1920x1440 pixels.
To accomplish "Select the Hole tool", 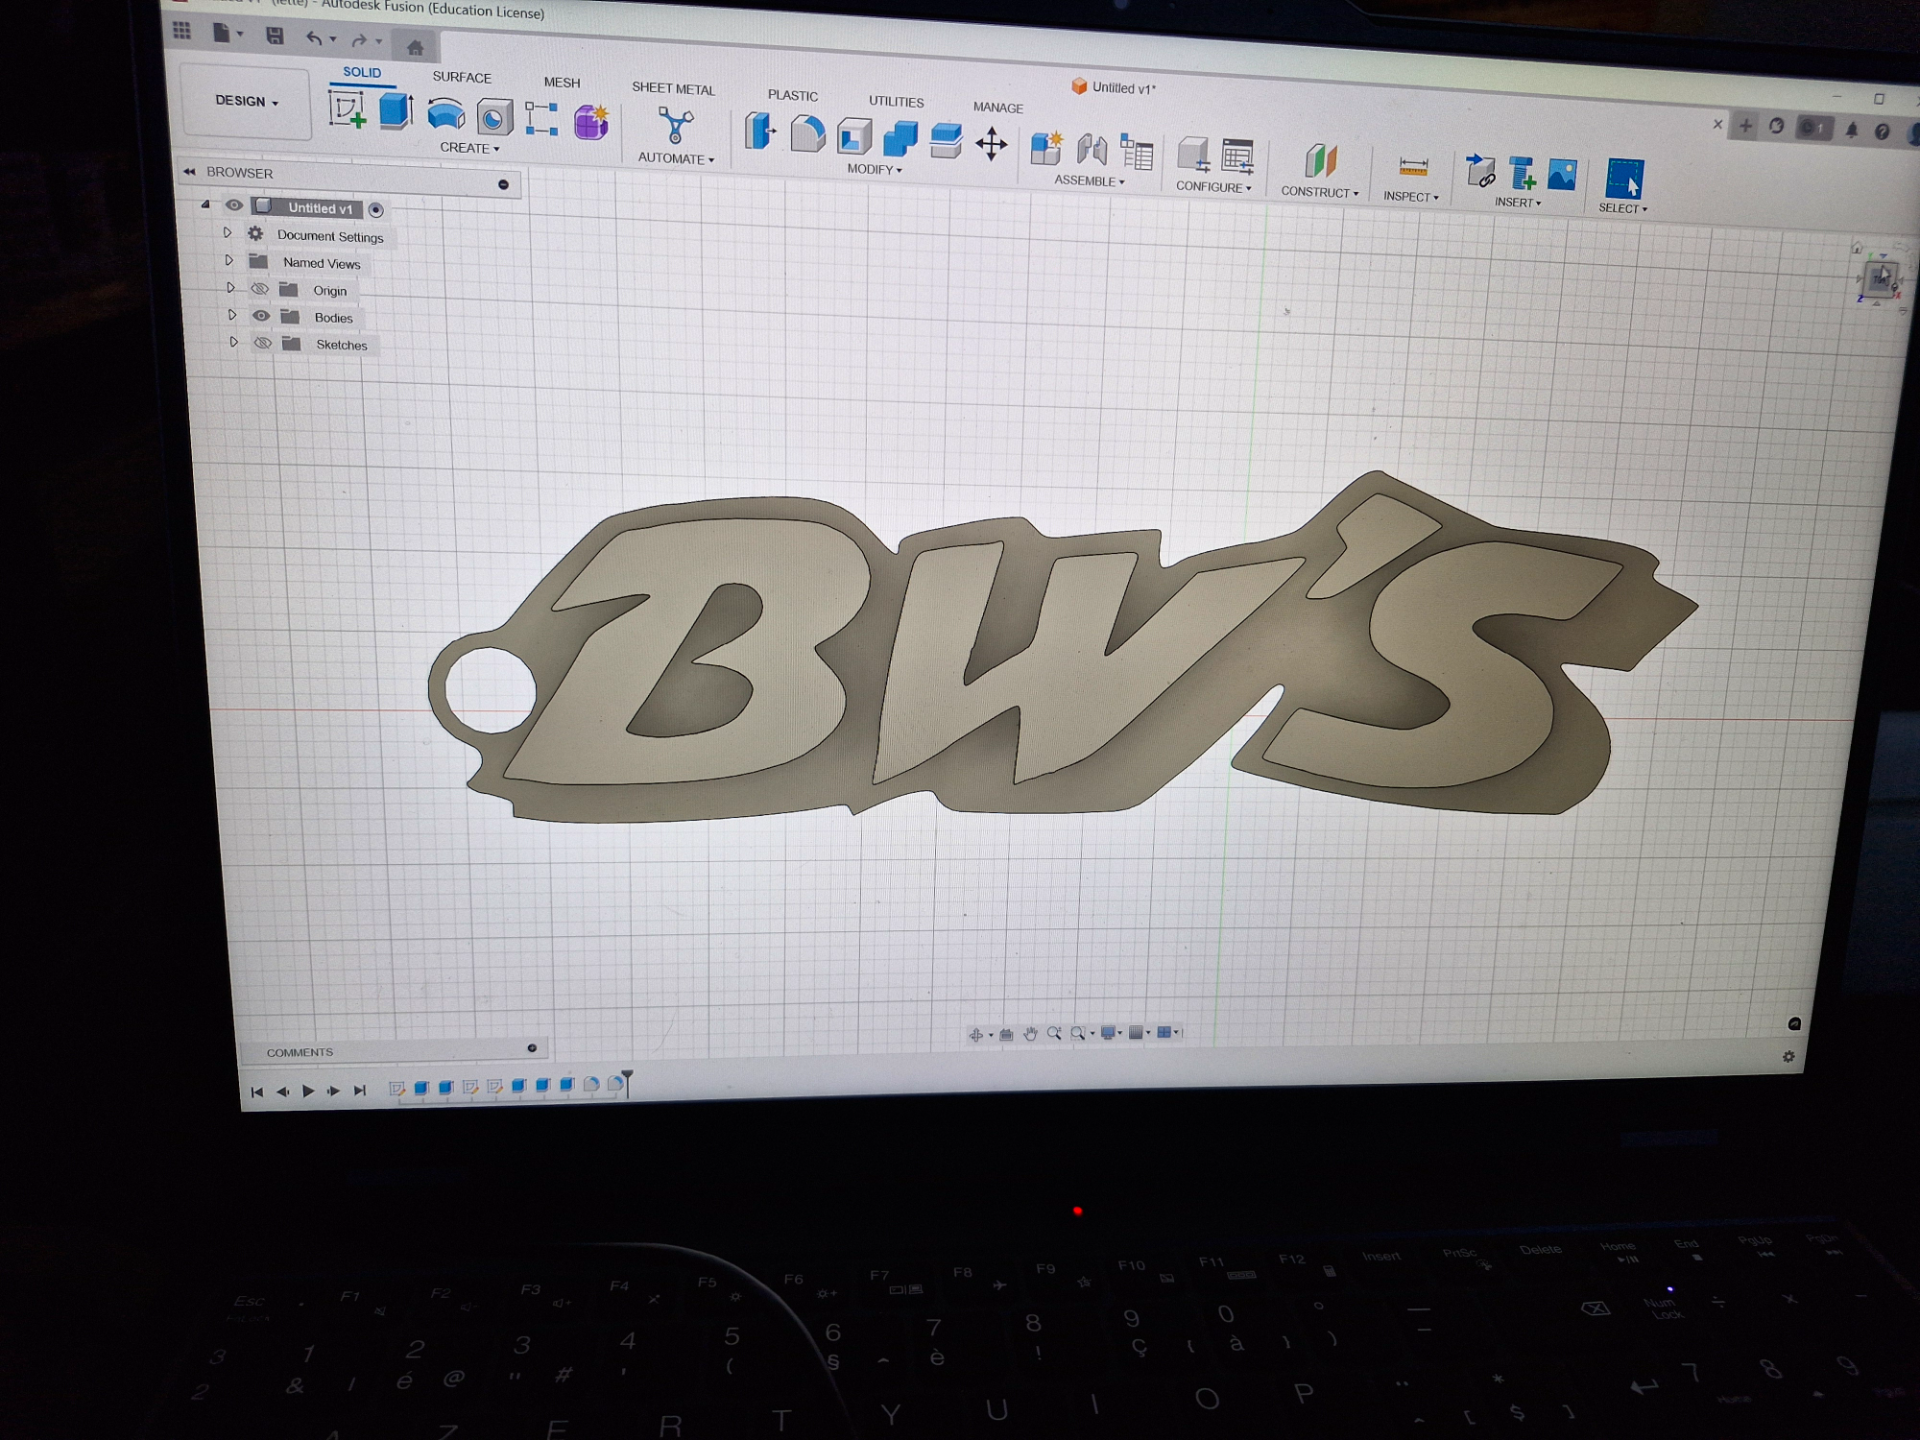I will [x=493, y=118].
